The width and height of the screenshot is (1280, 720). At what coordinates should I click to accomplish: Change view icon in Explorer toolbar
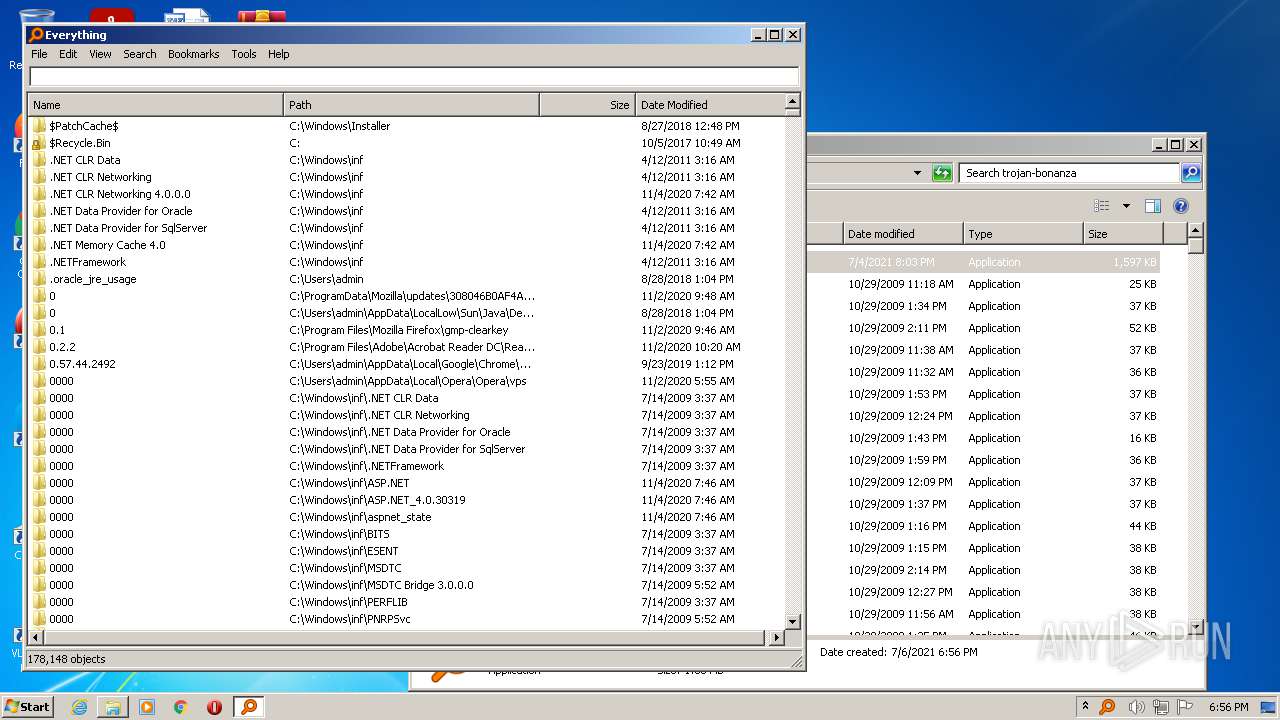(x=1102, y=206)
